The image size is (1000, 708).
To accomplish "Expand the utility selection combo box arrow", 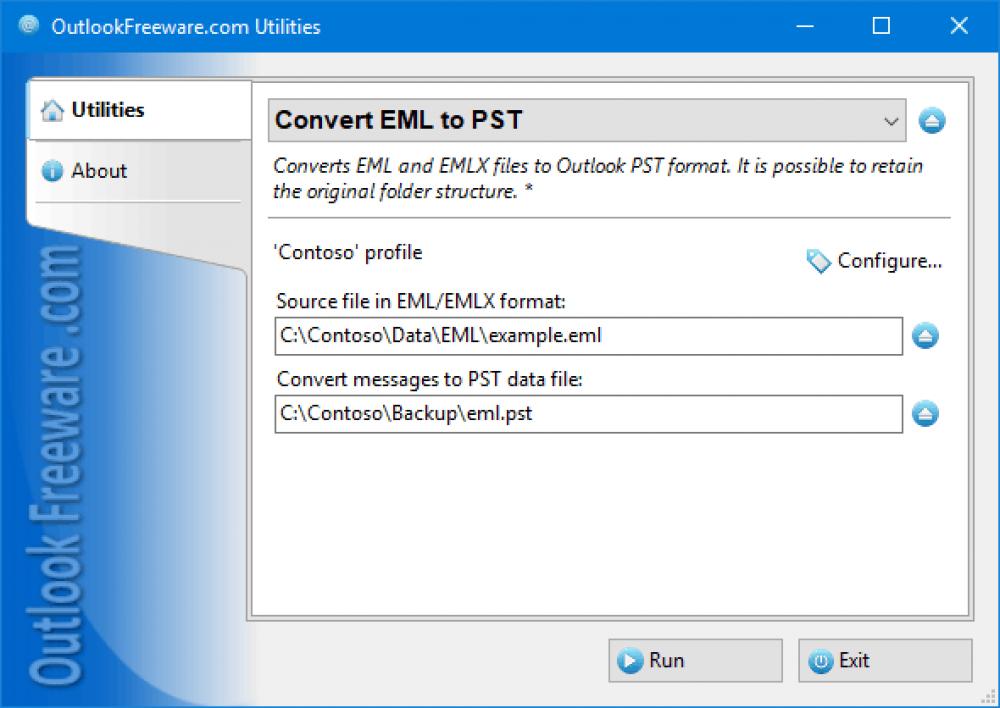I will pyautogui.click(x=893, y=120).
